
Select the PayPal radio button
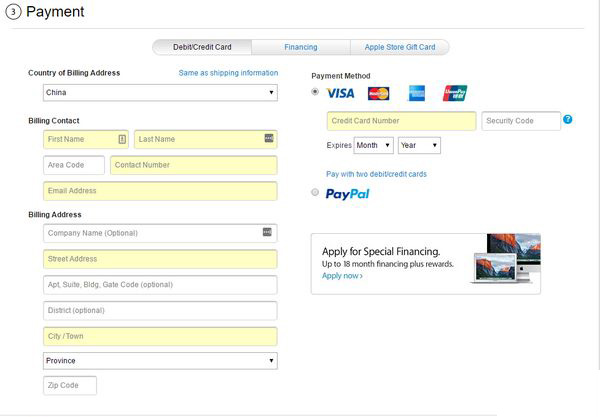[x=316, y=192]
